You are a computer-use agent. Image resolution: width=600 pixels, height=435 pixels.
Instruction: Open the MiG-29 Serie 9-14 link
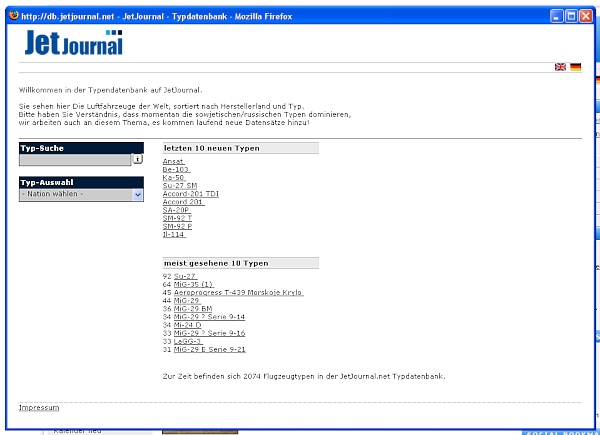[209, 317]
